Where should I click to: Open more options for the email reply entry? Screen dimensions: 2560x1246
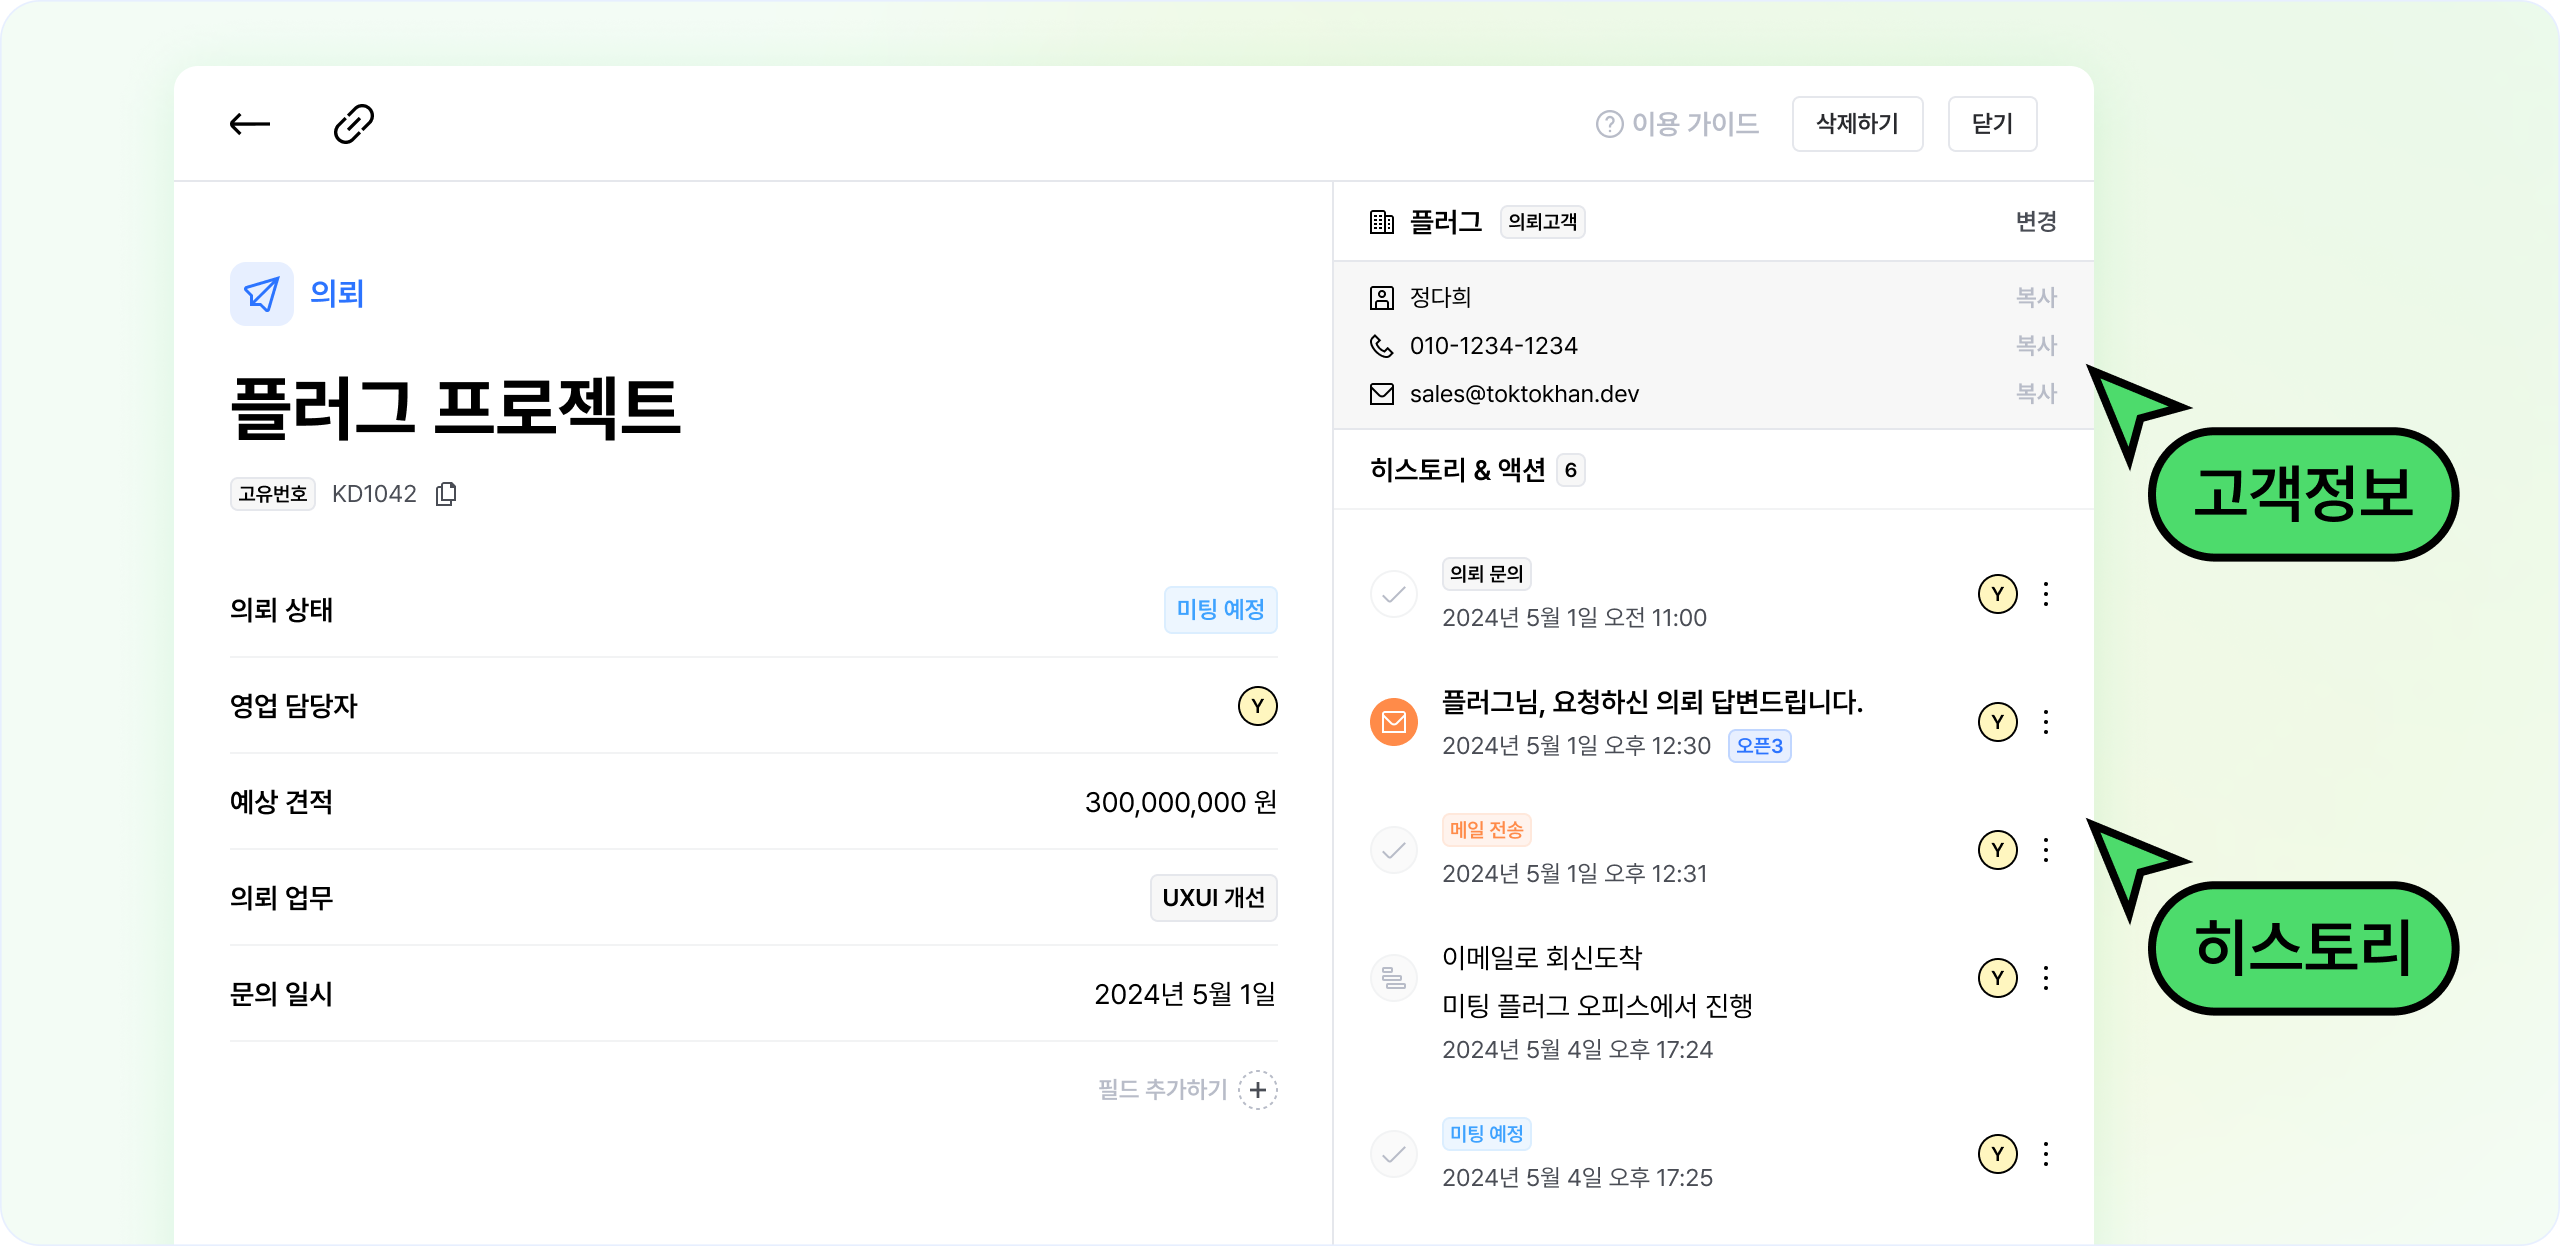(x=2046, y=722)
